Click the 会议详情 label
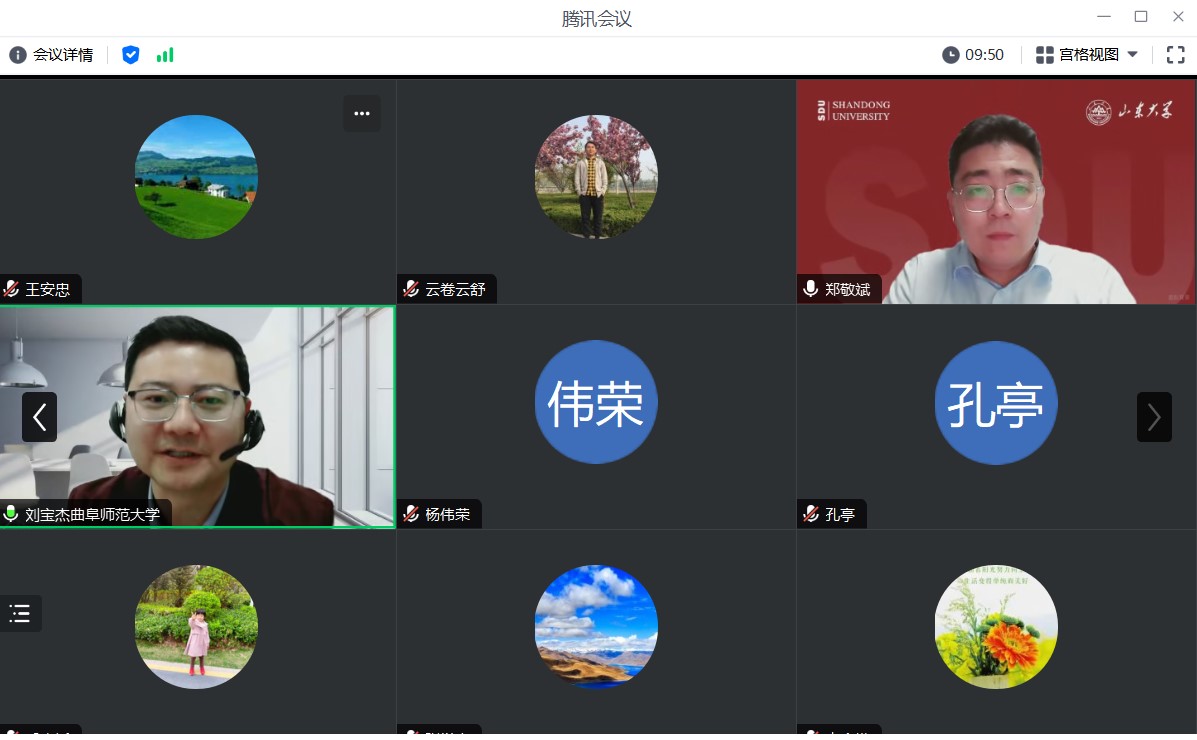The height and width of the screenshot is (740, 1197). point(63,55)
